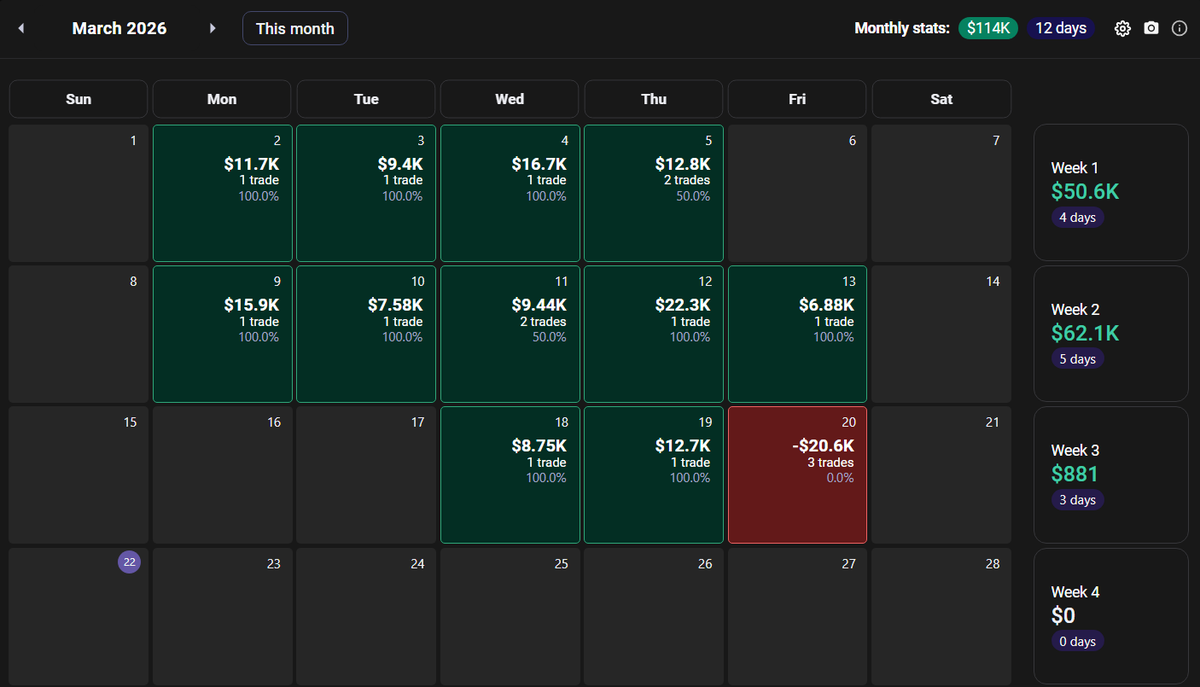1200x687 pixels.
Task: Click the $881 weekly total
Action: [1075, 474]
